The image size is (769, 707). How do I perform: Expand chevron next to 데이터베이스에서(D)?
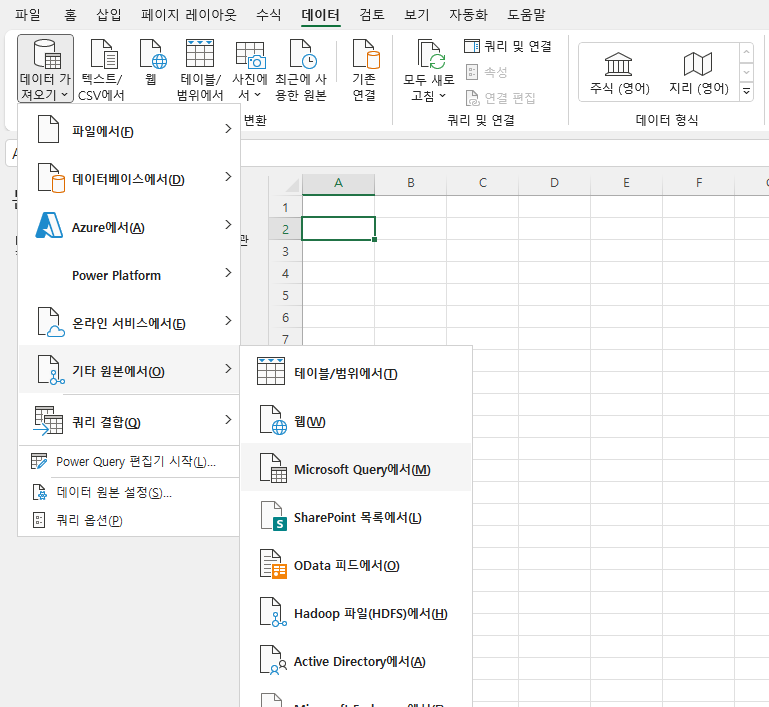(x=228, y=177)
